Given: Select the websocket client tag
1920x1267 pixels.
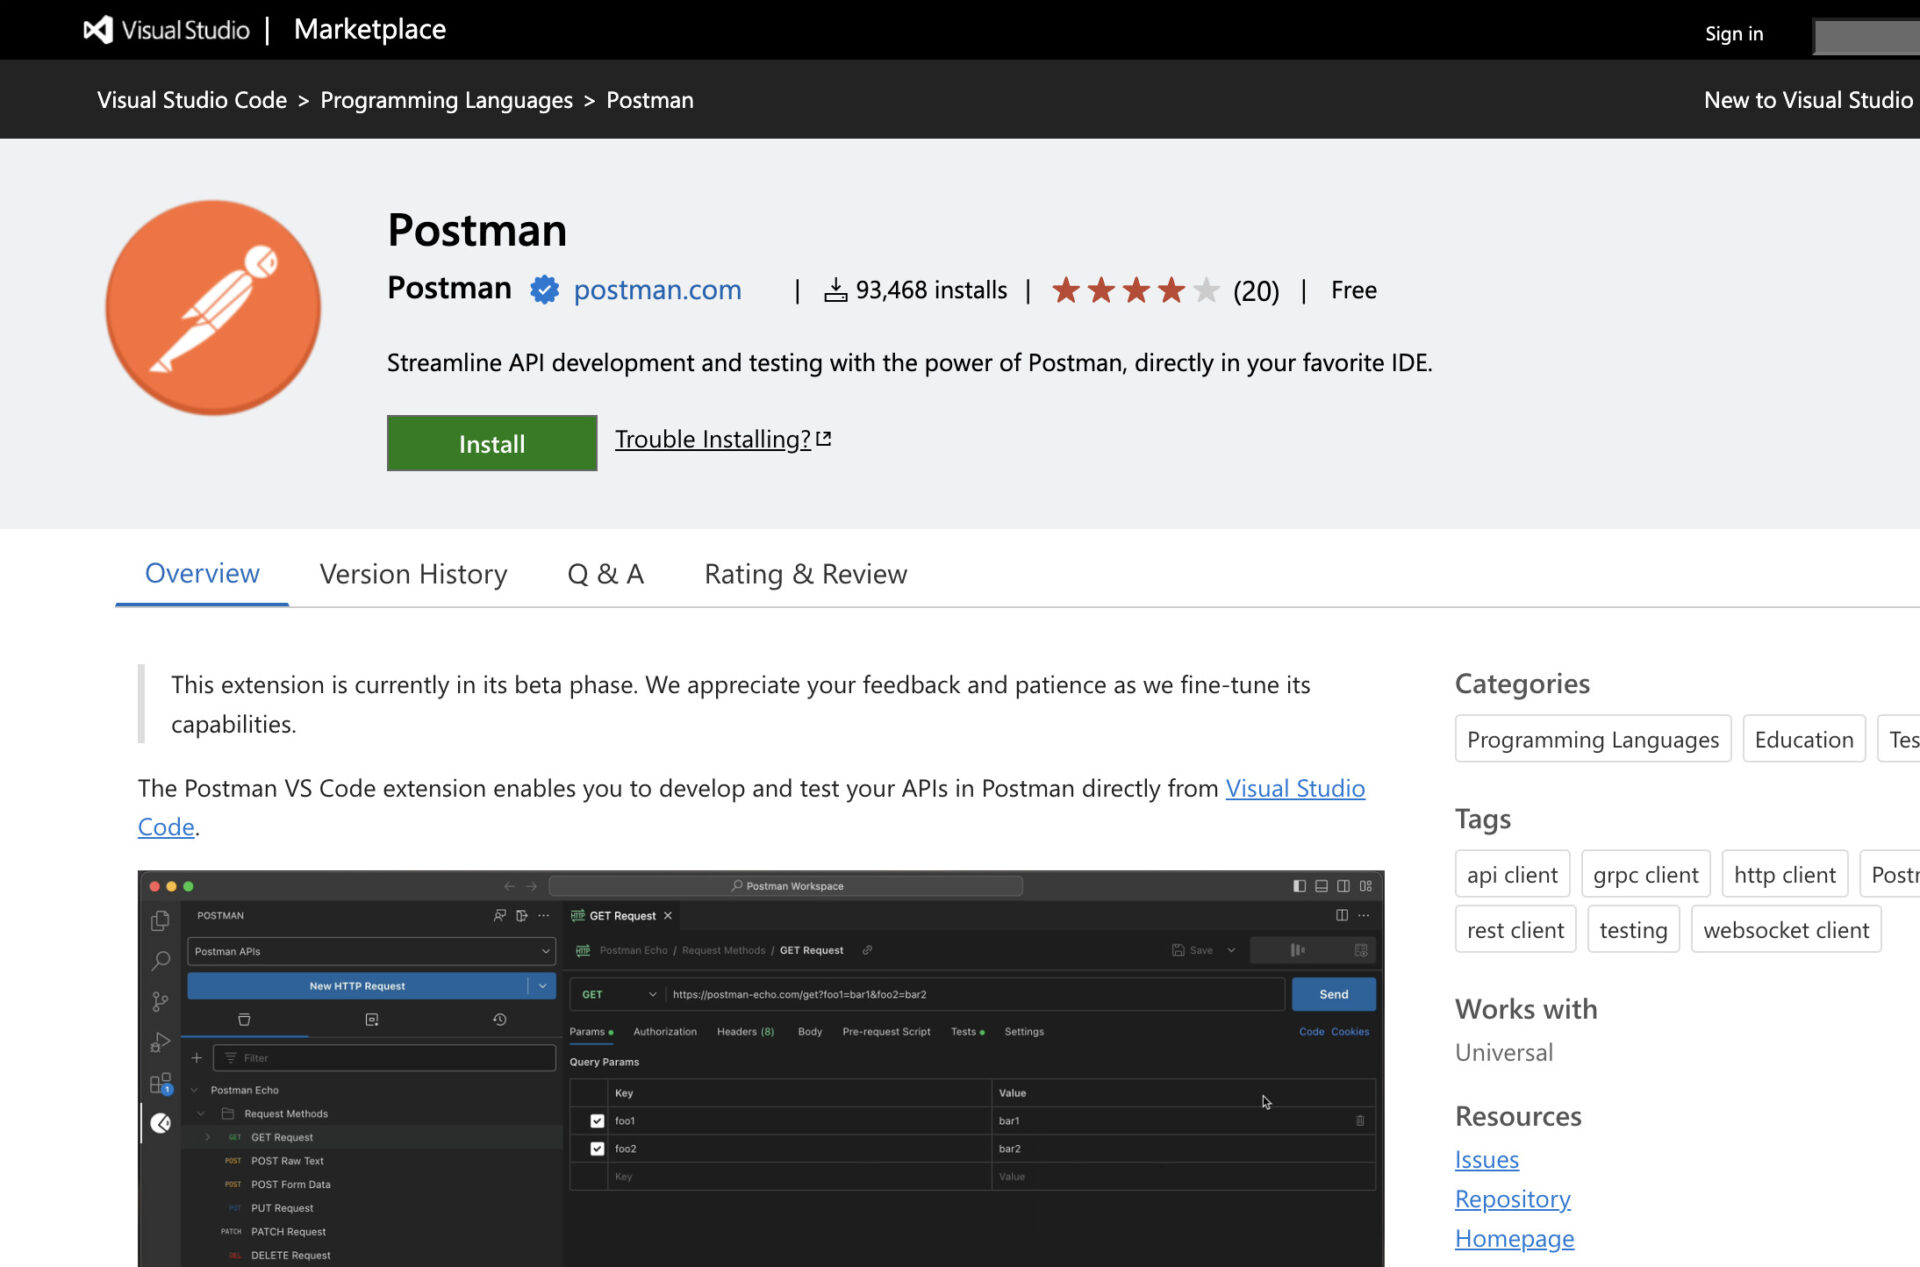Looking at the screenshot, I should (1786, 929).
